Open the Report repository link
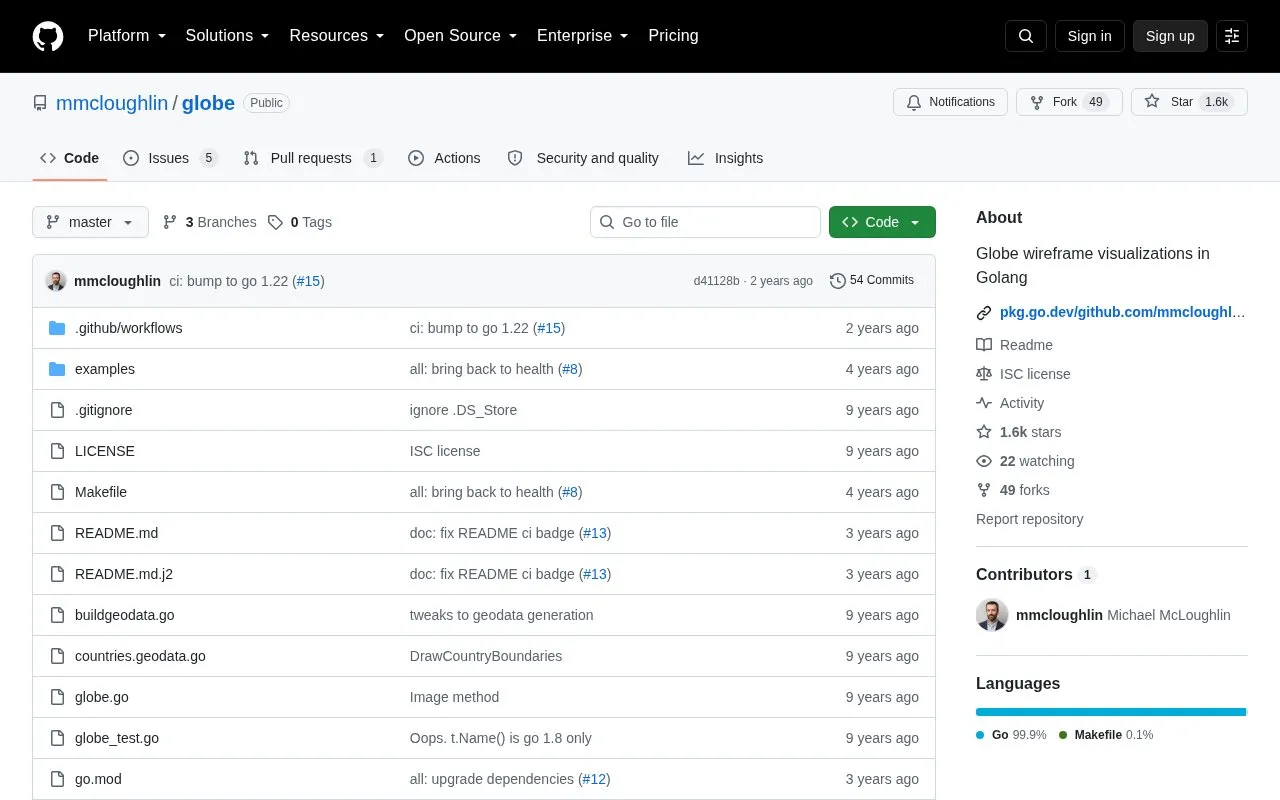The height and width of the screenshot is (800, 1280). tap(1029, 519)
